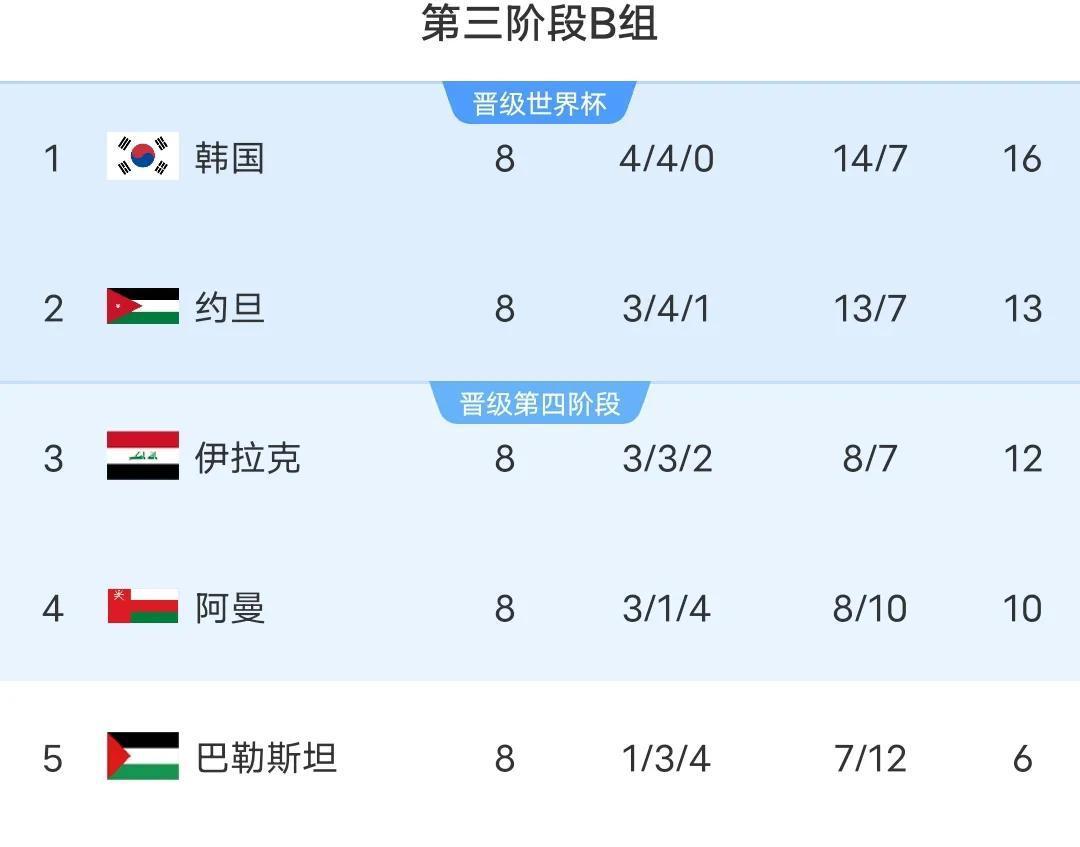
Task: Click Palestine's 6 points value
Action: (x=1022, y=759)
